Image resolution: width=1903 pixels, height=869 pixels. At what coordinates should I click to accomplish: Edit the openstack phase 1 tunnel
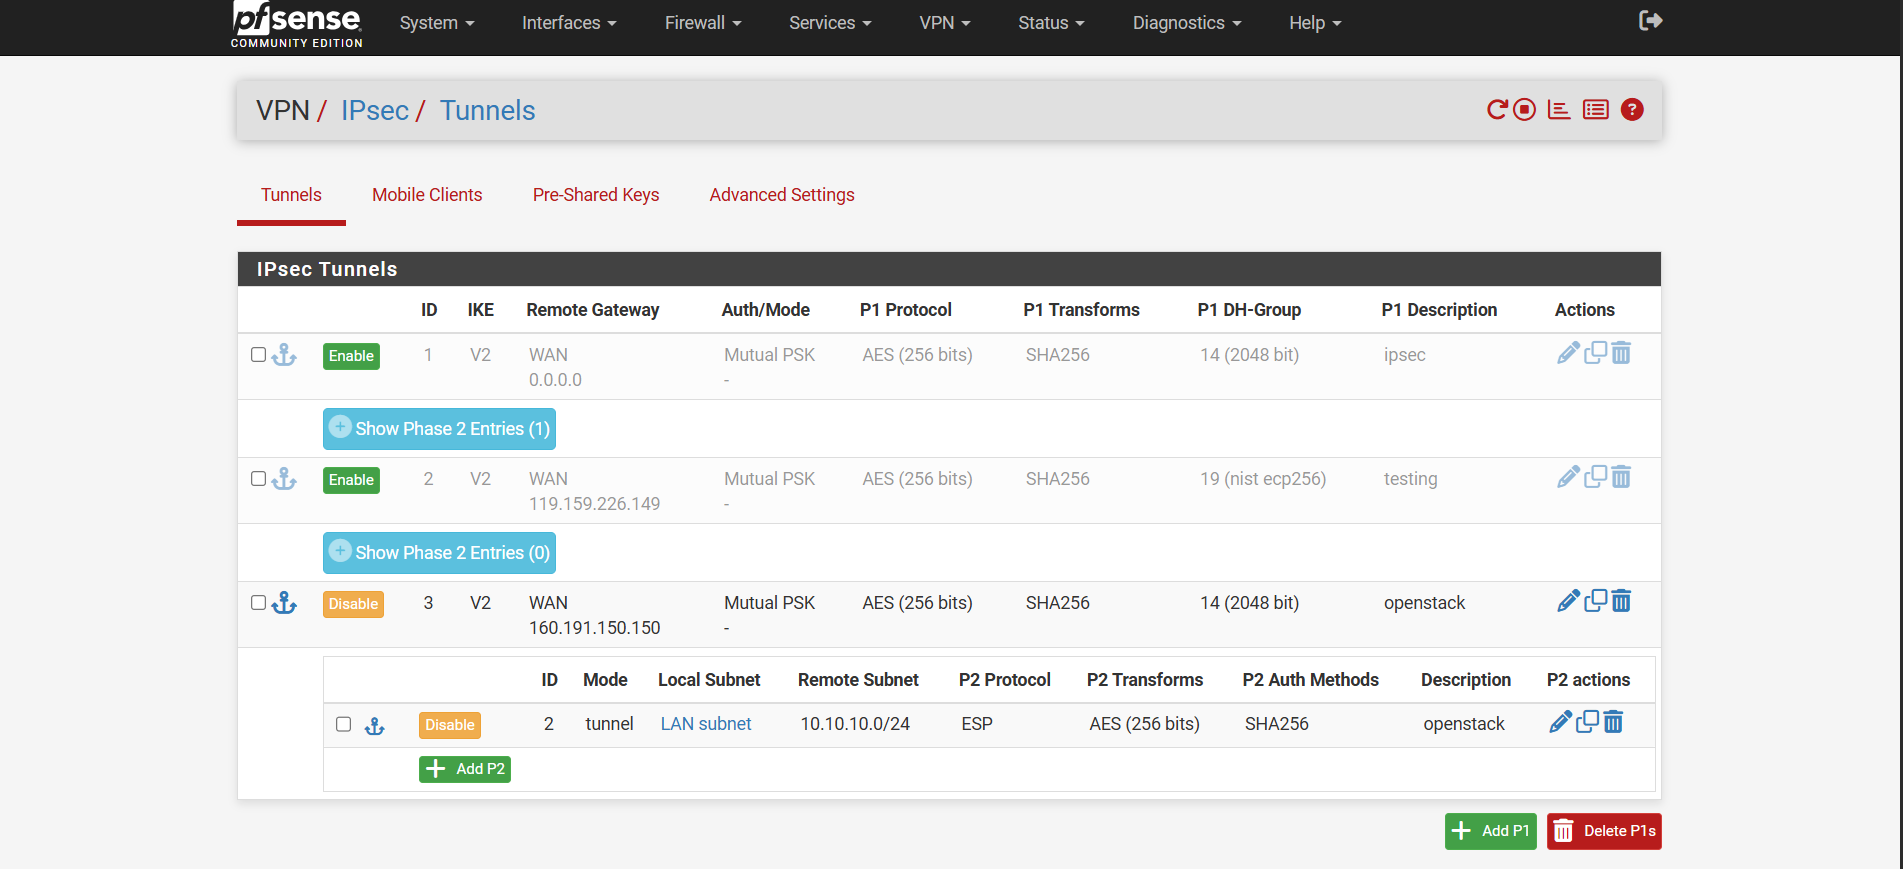tap(1568, 601)
